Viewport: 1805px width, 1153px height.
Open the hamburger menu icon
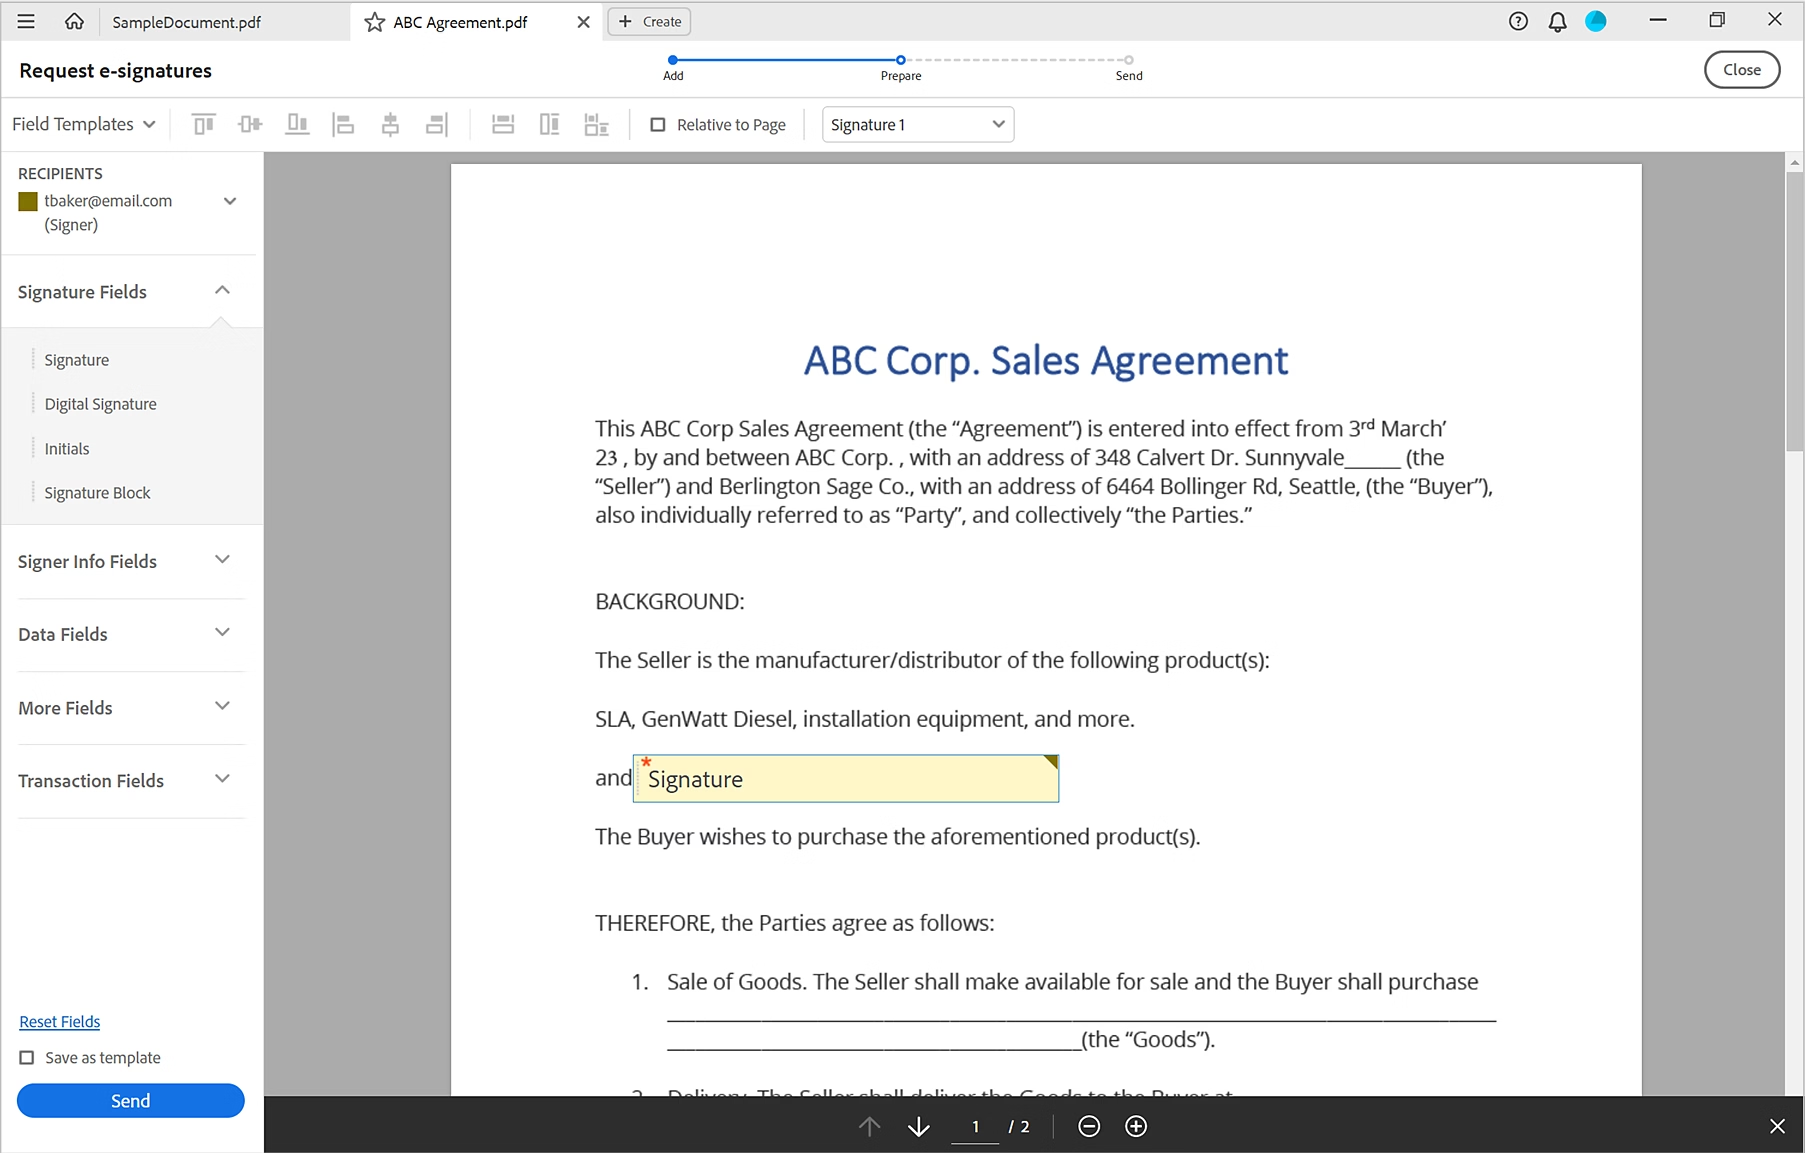click(25, 21)
